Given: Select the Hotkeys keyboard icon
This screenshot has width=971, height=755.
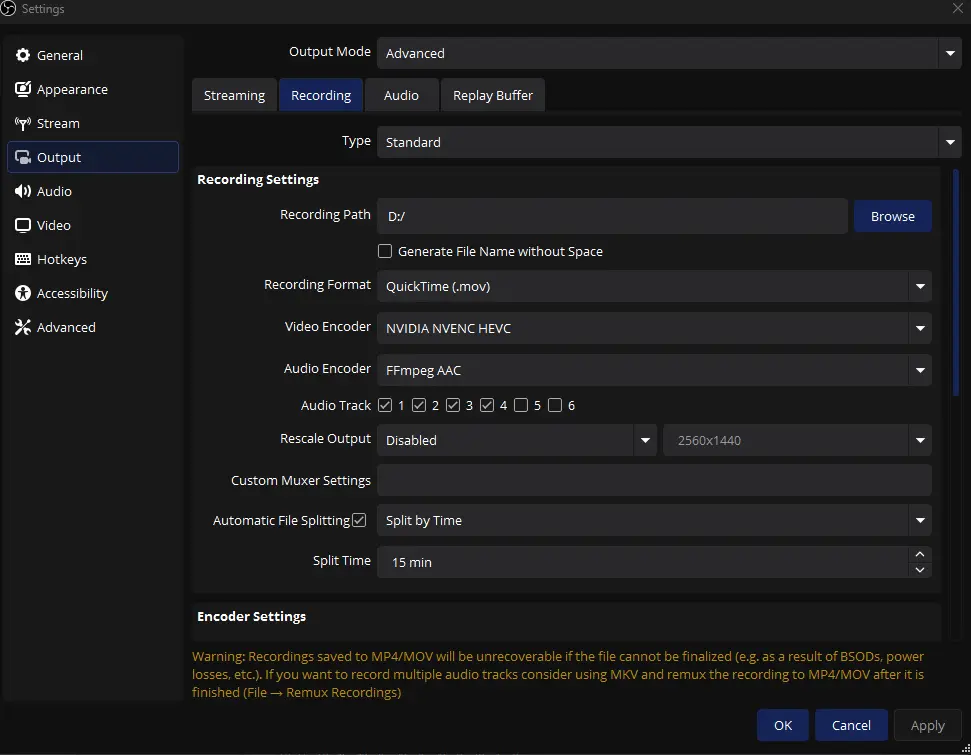Looking at the screenshot, I should [x=23, y=260].
